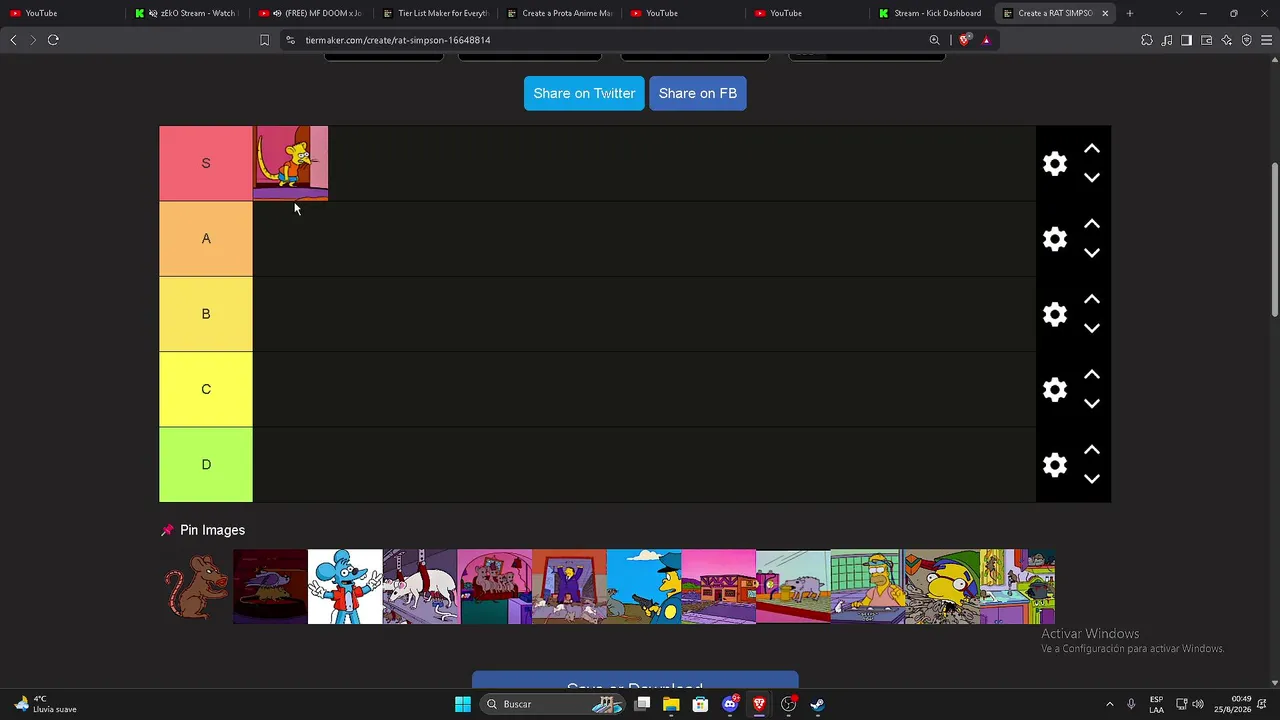This screenshot has width=1280, height=720.
Task: Select the A tier label
Action: (x=206, y=239)
